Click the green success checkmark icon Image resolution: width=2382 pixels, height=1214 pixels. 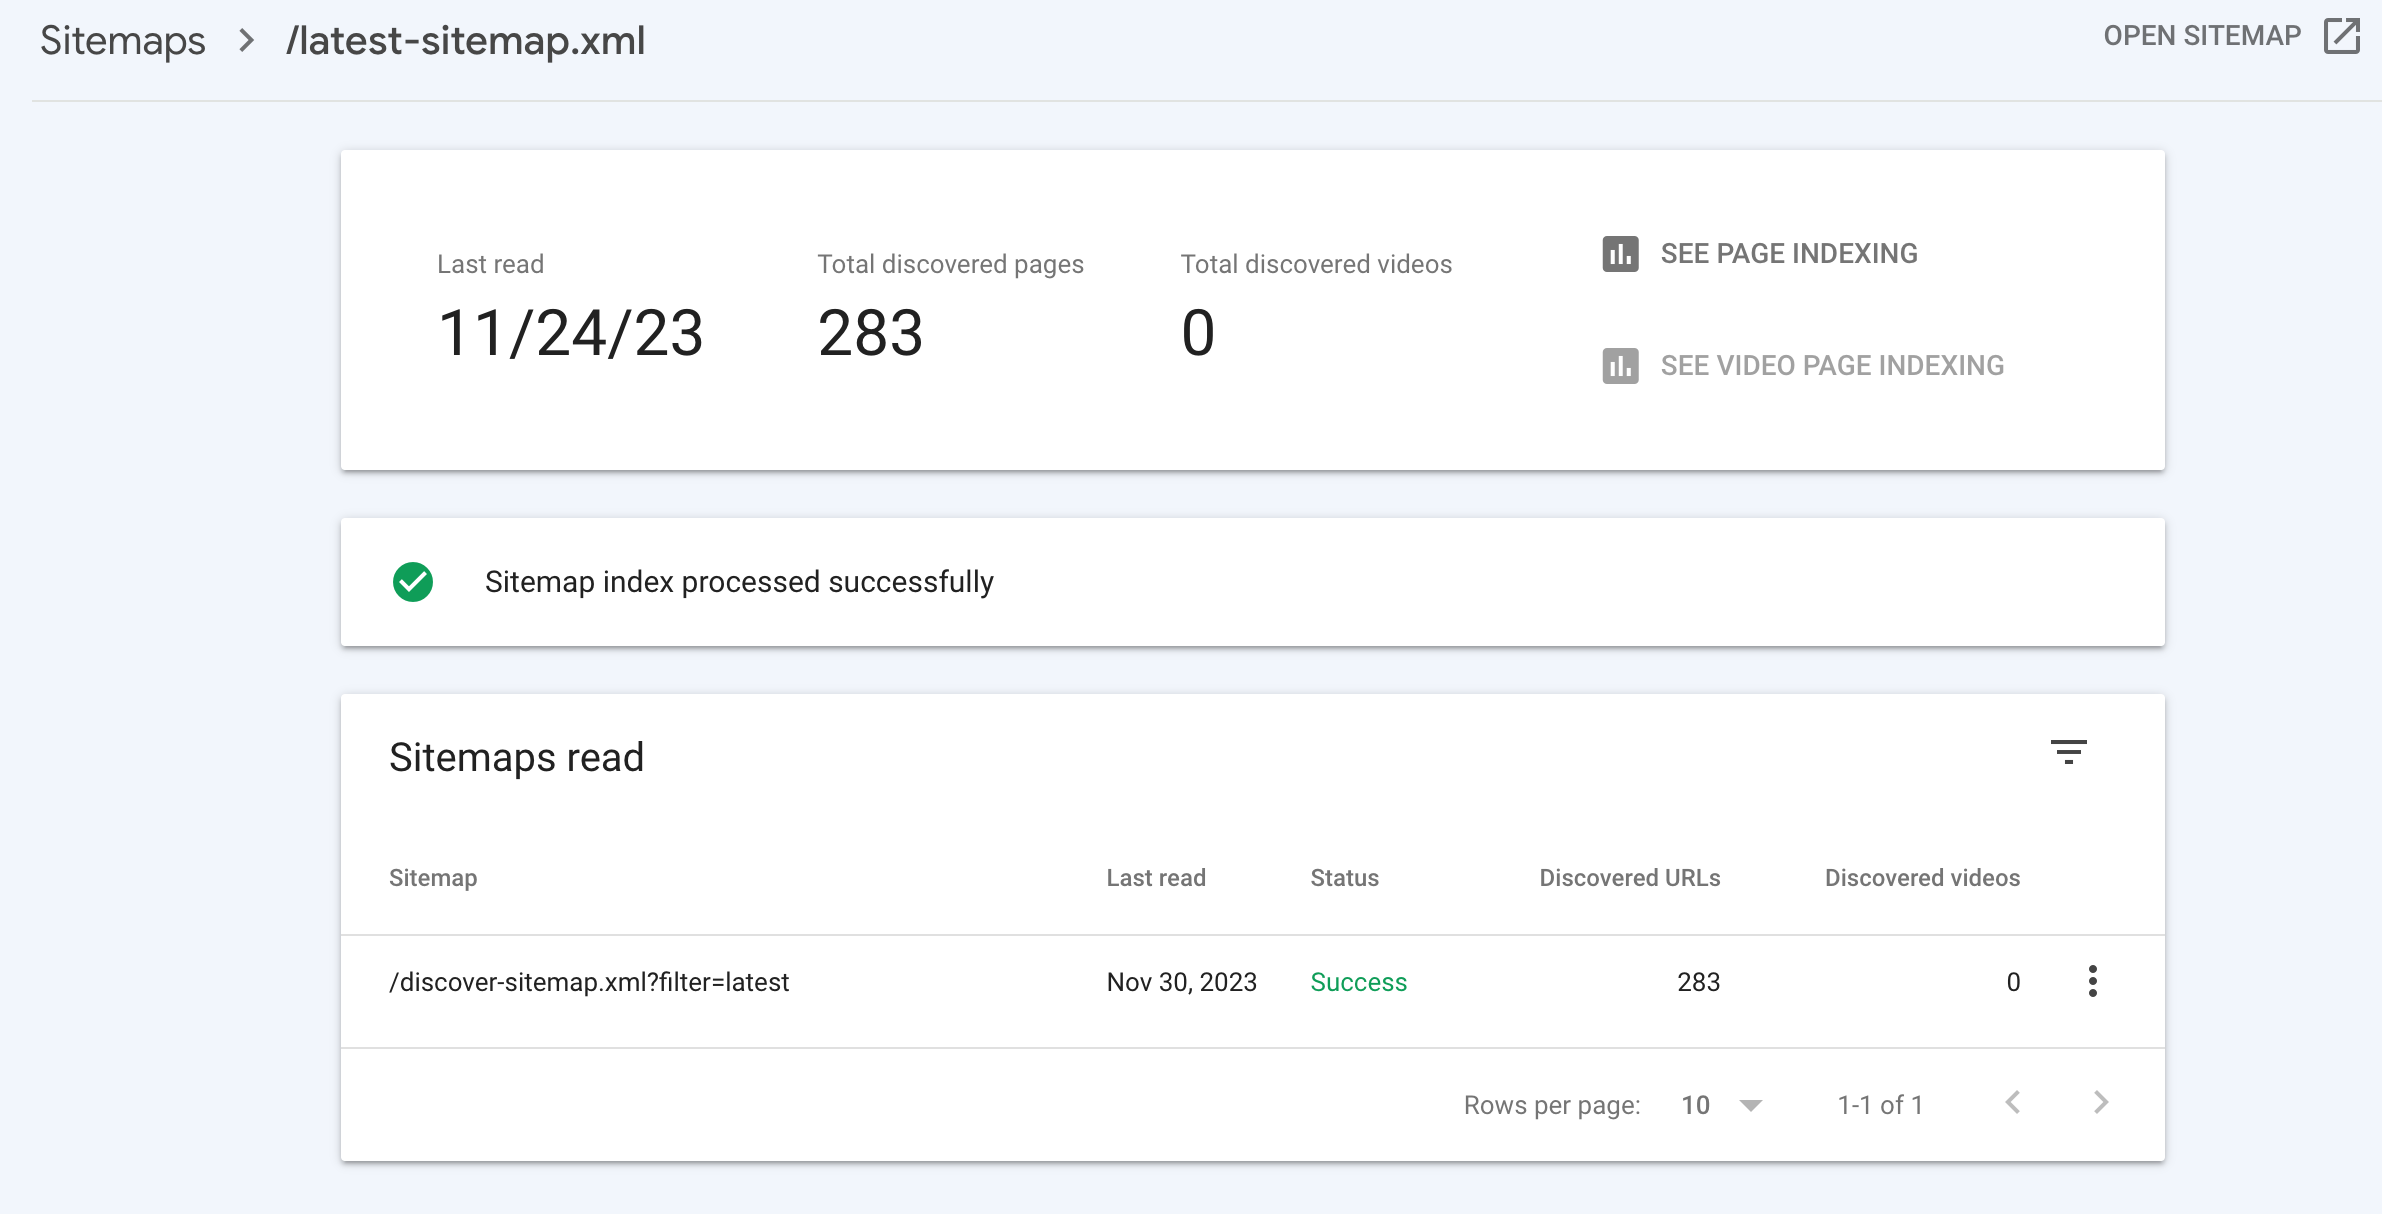point(413,582)
